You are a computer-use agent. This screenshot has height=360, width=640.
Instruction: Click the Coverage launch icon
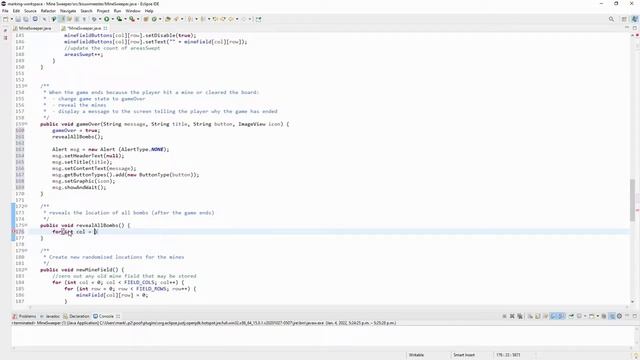(119, 19)
